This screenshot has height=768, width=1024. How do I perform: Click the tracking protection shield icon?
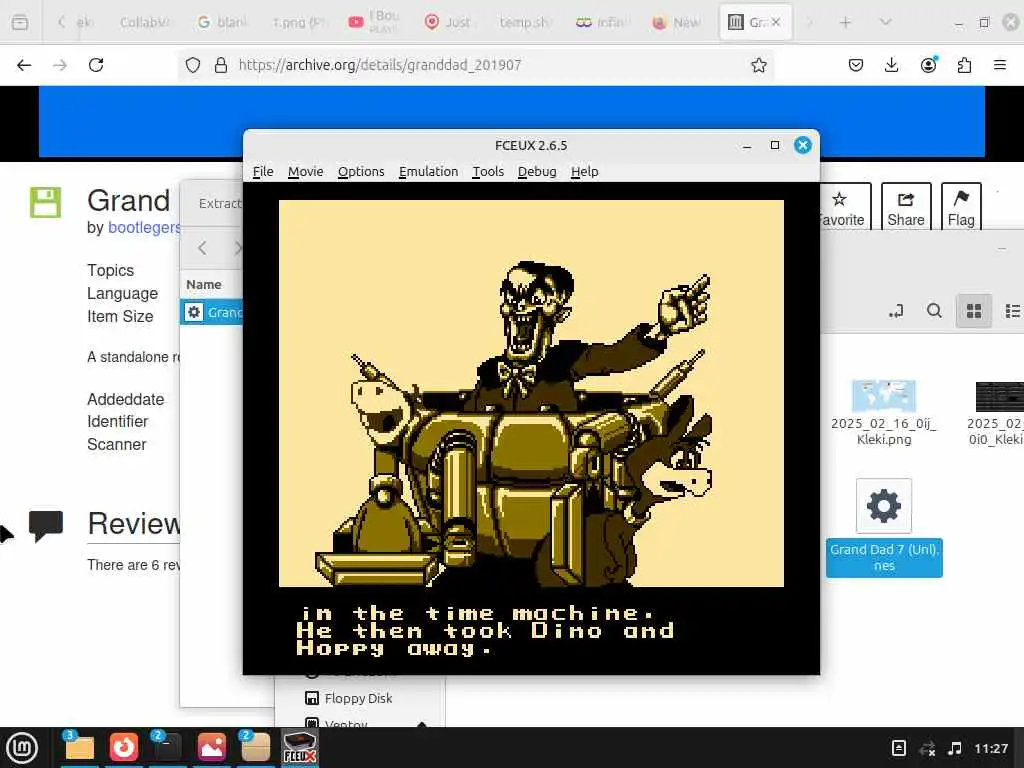193,65
